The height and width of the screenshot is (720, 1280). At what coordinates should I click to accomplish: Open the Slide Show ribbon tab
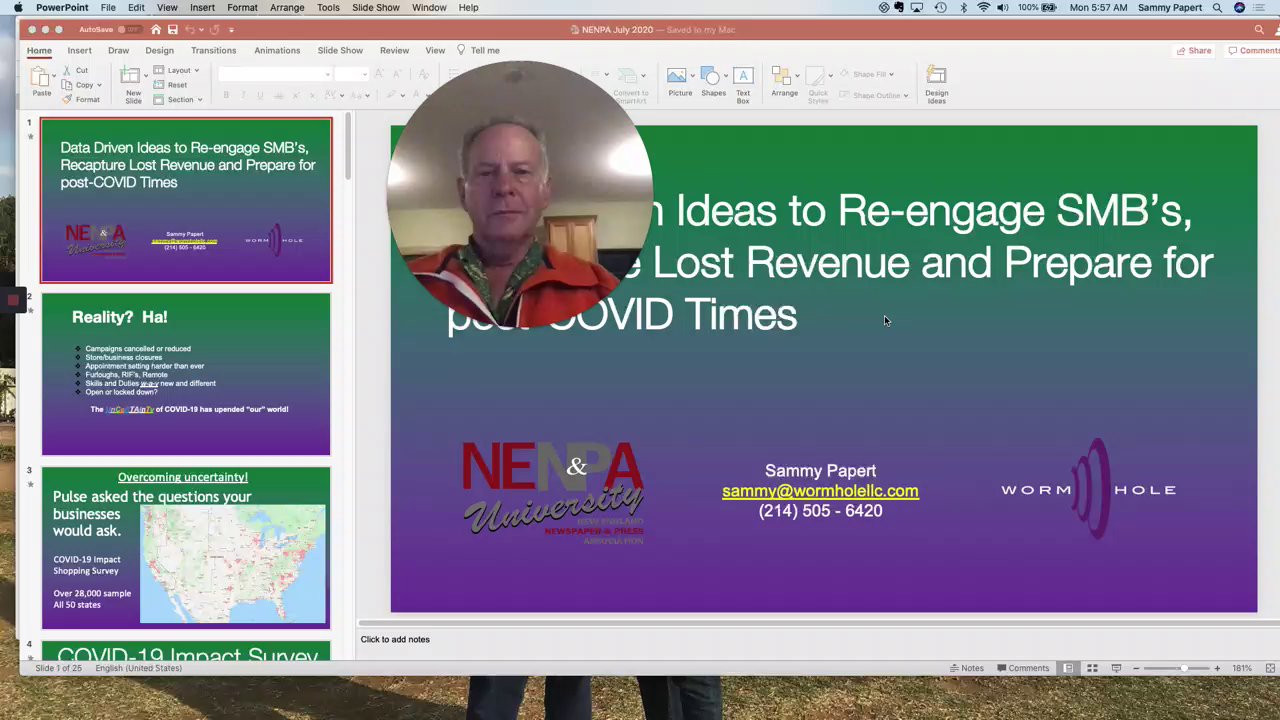click(340, 50)
